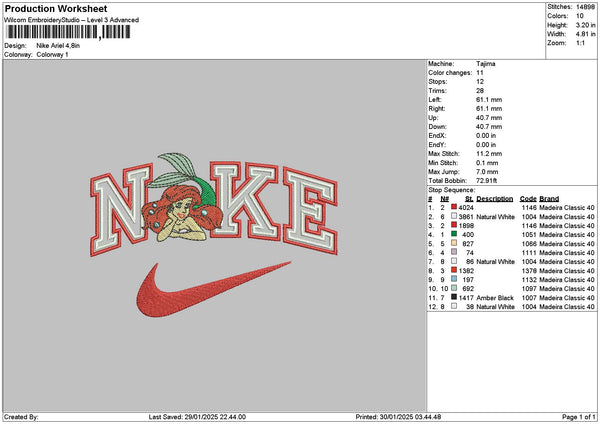This screenshot has width=600, height=424.
Task: Click the Brand column header
Action: pos(549,199)
